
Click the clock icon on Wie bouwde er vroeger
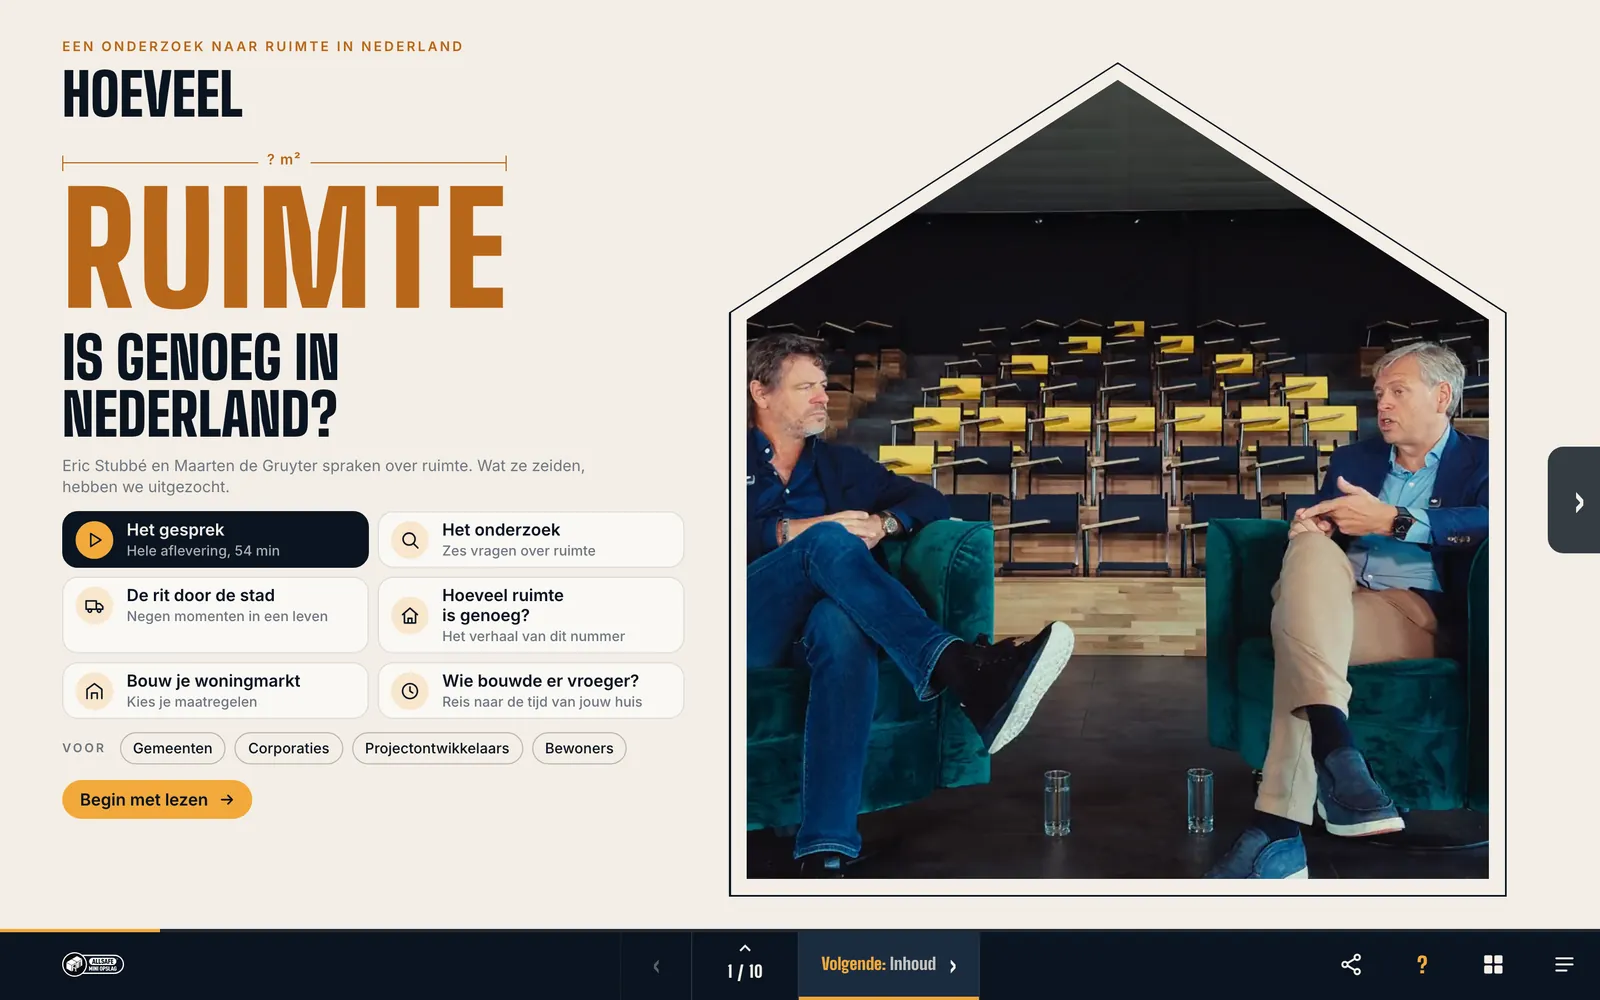(410, 691)
